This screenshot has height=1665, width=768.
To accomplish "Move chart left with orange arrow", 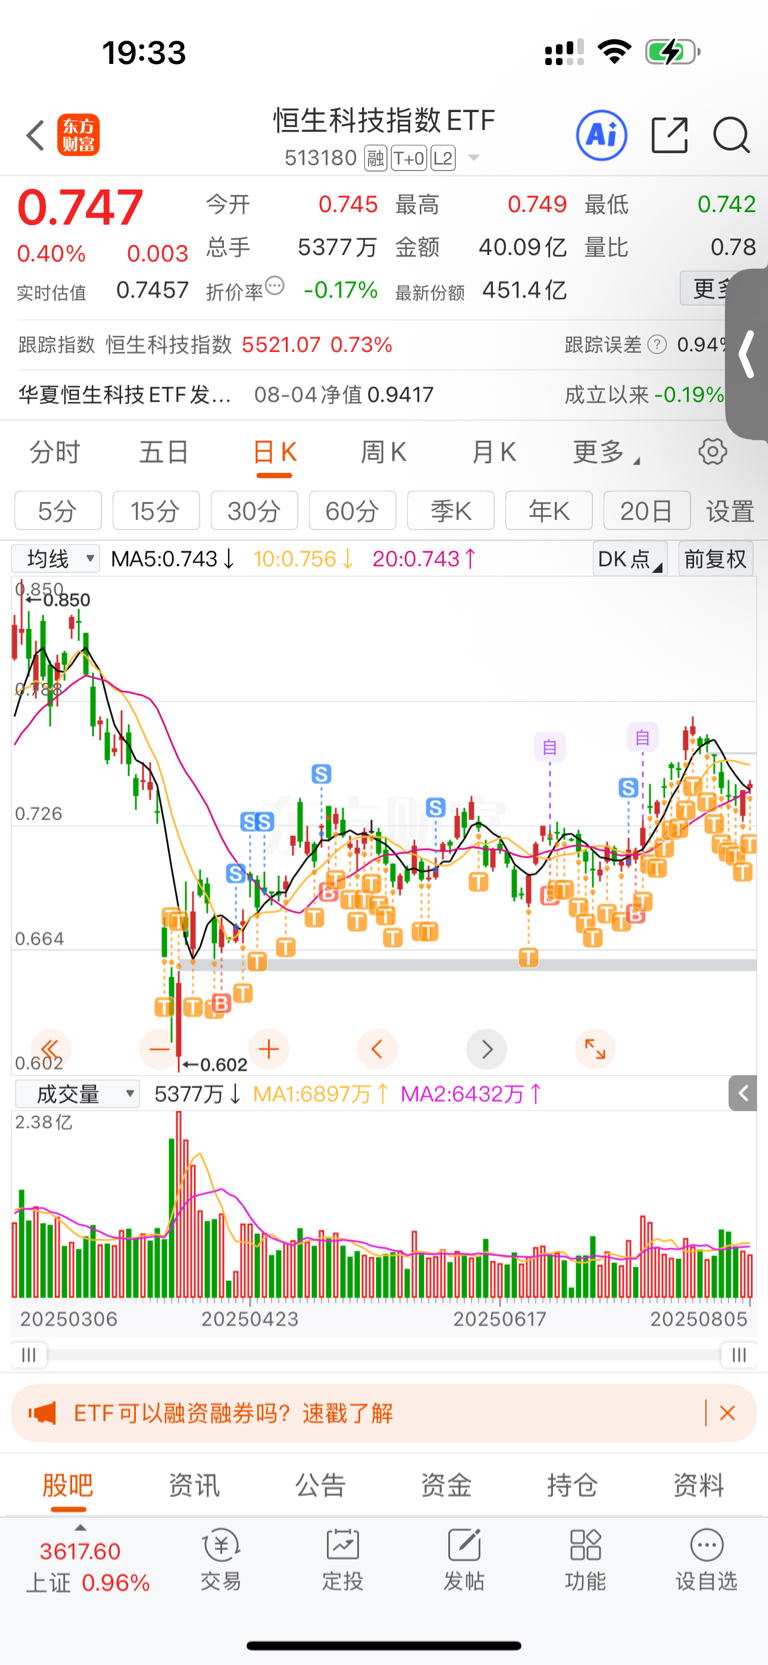I will click(377, 1048).
